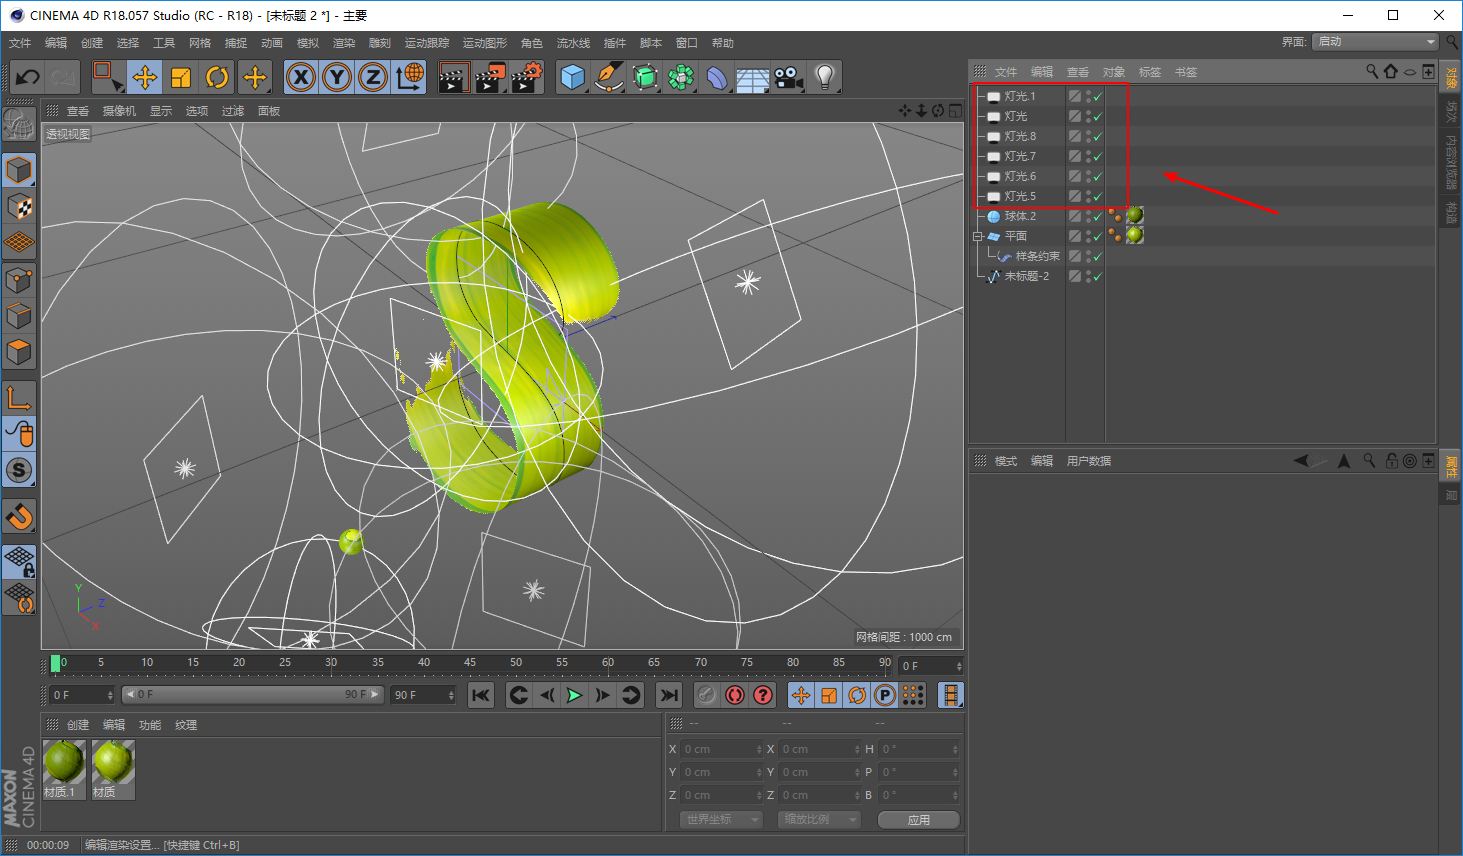Select the 球体.2 object

(x=1020, y=216)
